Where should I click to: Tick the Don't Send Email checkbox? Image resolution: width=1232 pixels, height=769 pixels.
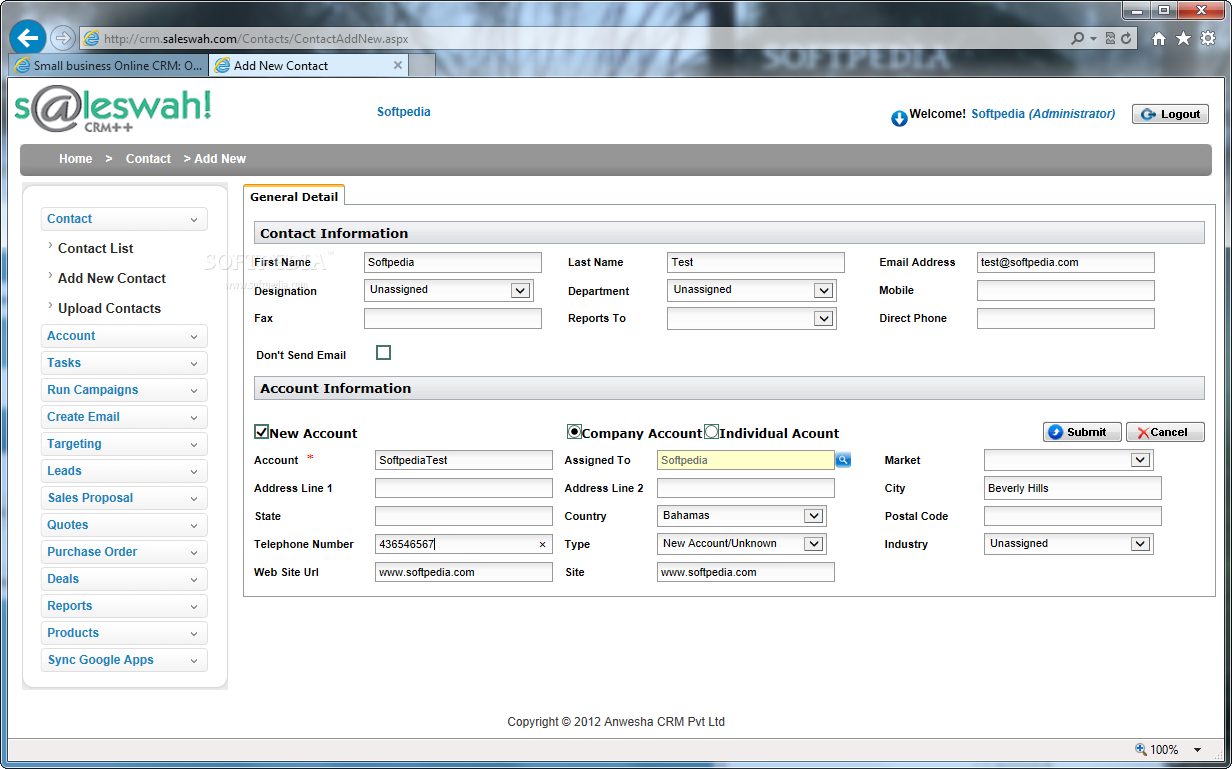383,353
